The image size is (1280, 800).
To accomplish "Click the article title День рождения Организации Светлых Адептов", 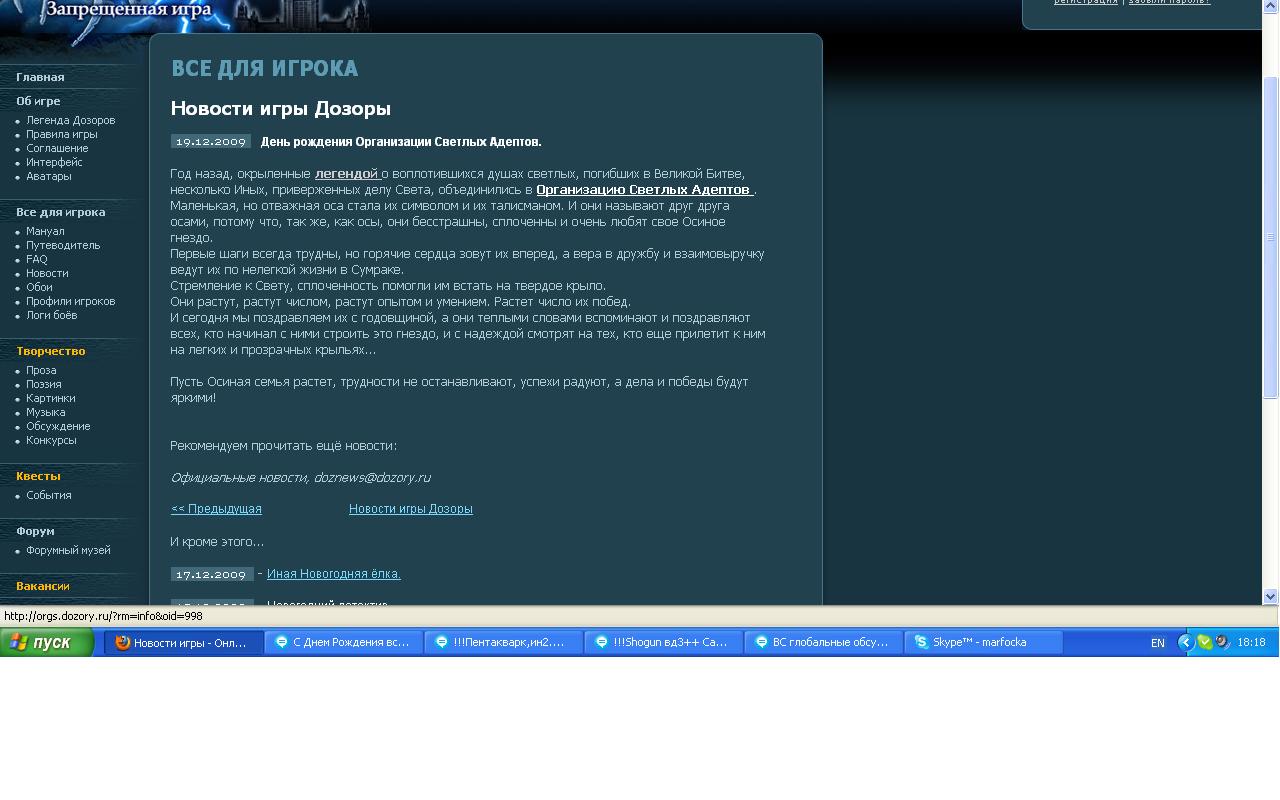I will [x=401, y=142].
